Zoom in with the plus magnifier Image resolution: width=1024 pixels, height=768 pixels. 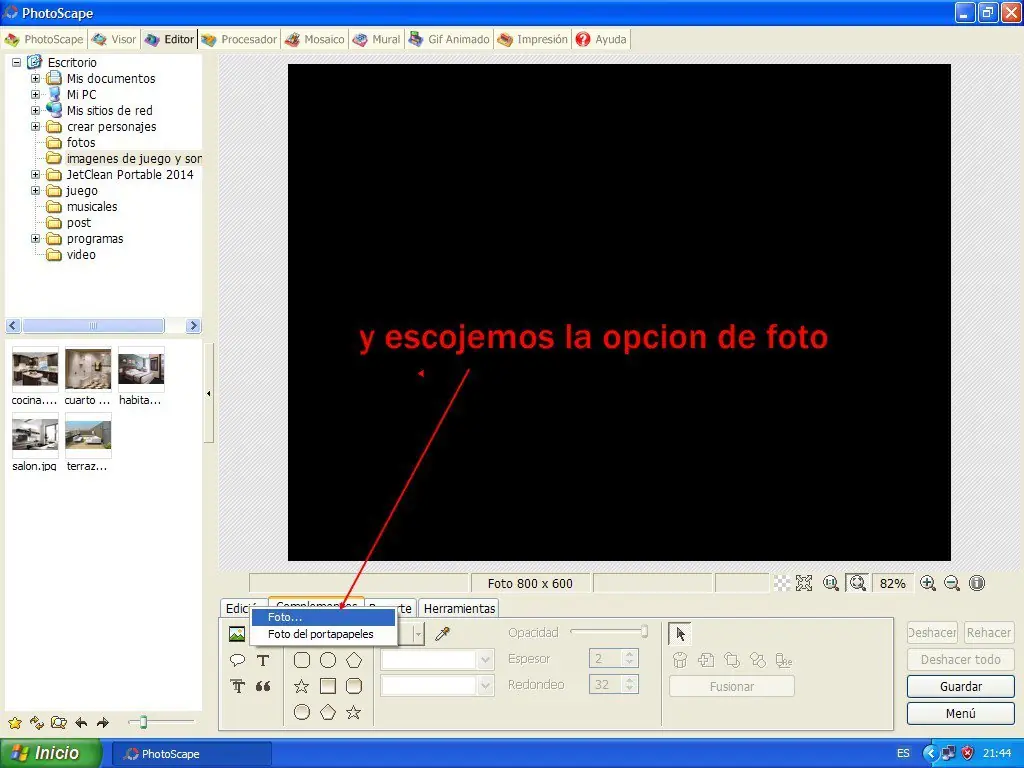928,583
